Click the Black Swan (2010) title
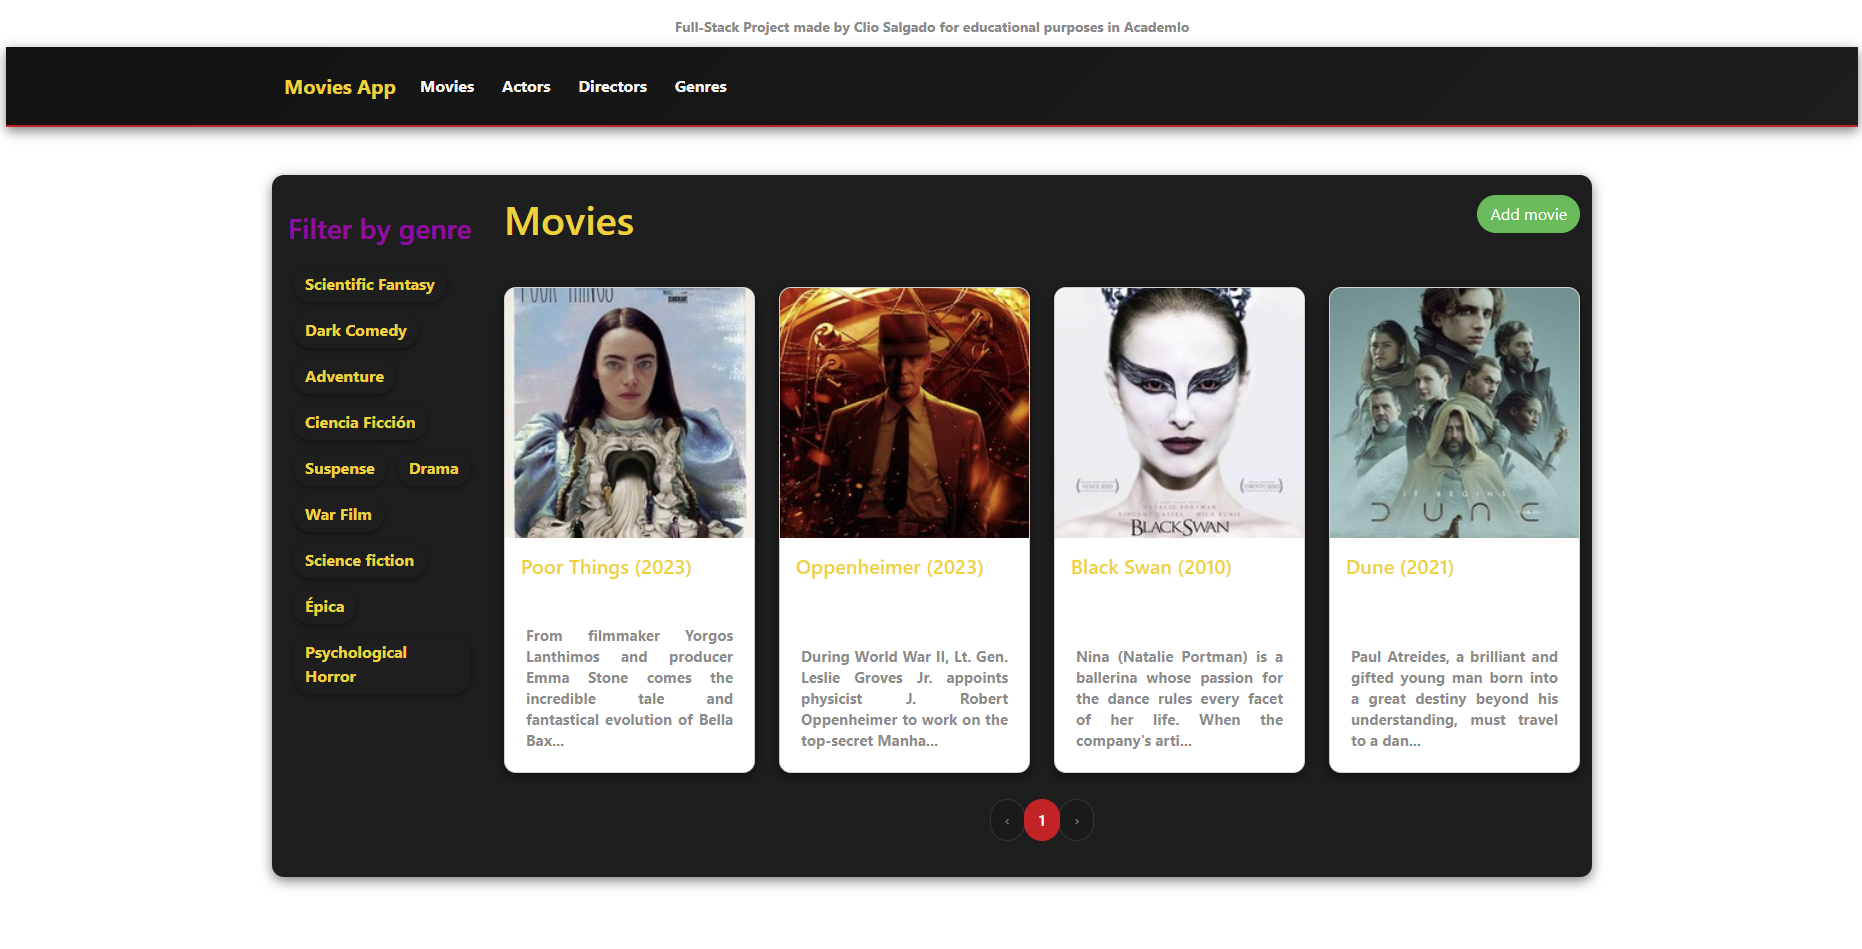 point(1151,567)
